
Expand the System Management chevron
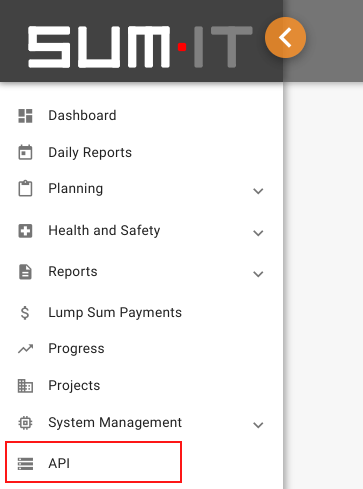click(258, 425)
